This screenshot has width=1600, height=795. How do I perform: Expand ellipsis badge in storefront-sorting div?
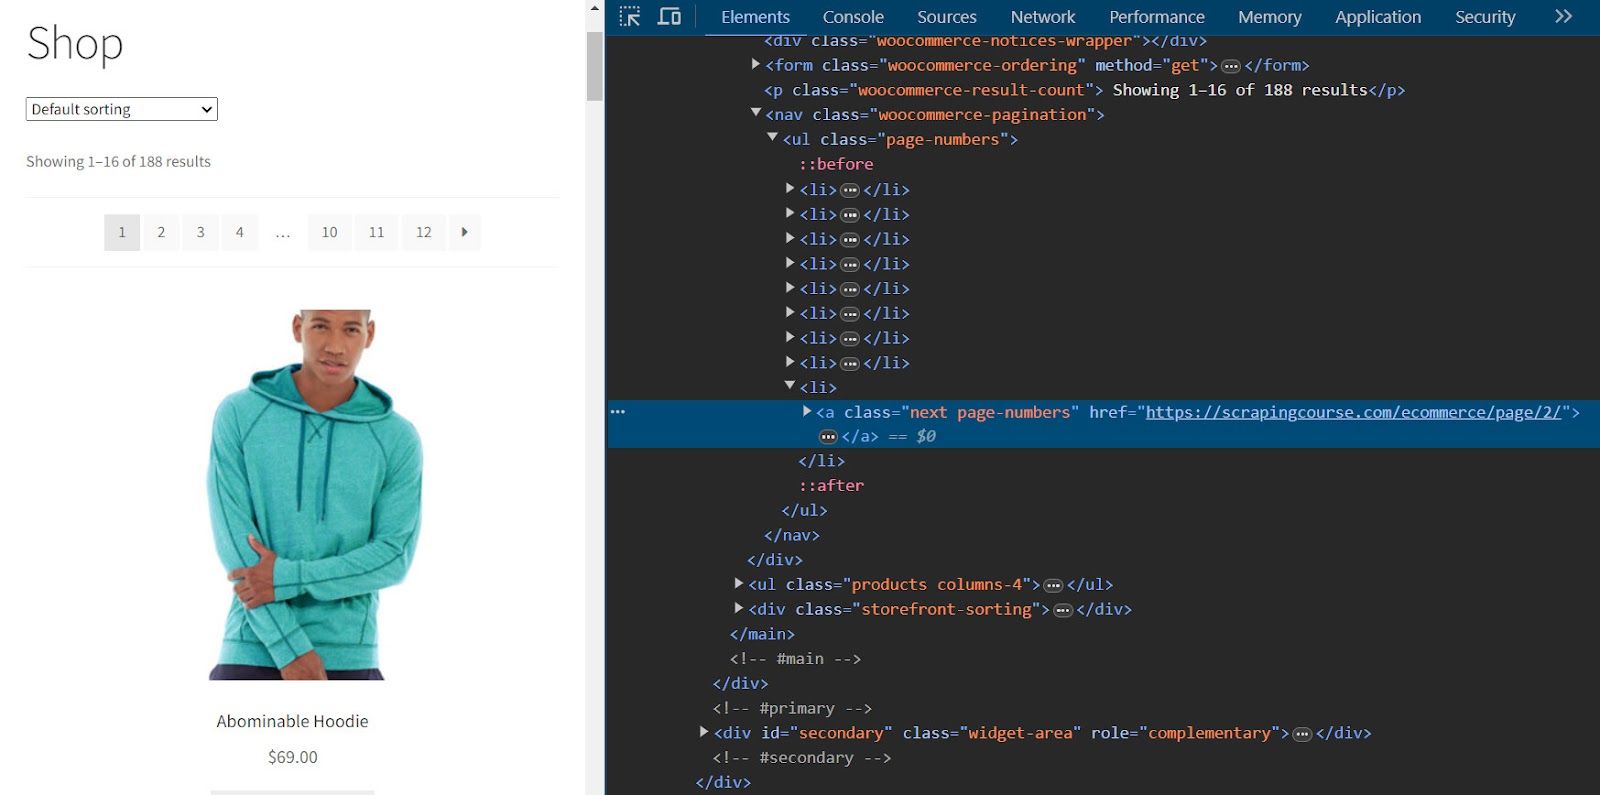point(1062,610)
